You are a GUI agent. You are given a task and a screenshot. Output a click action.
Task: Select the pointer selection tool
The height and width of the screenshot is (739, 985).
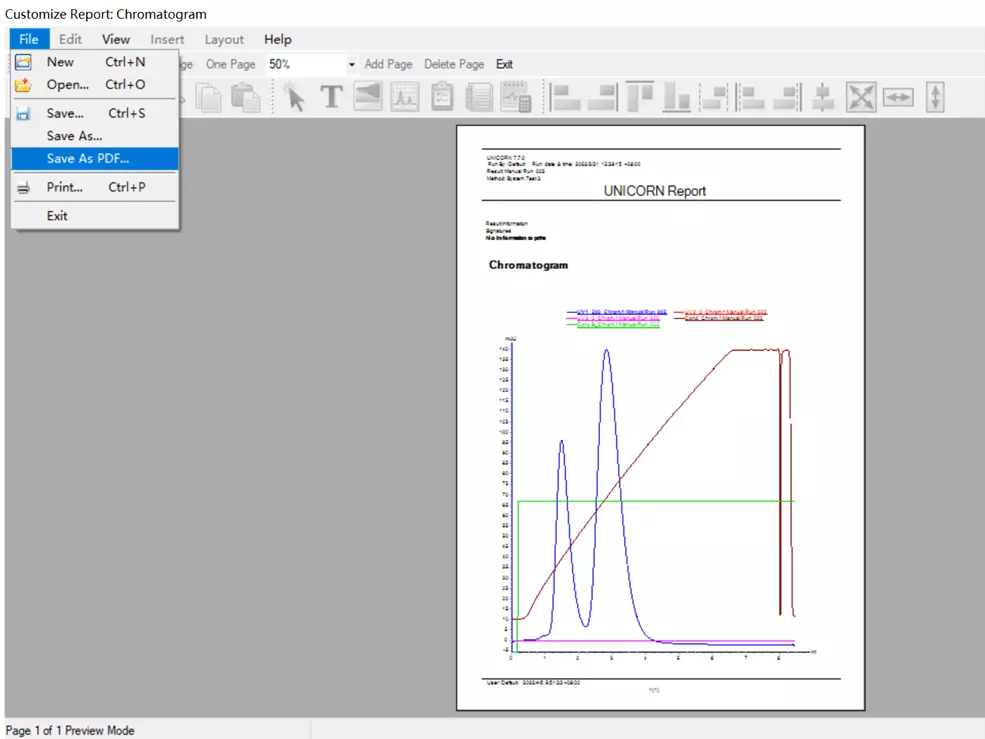[294, 97]
